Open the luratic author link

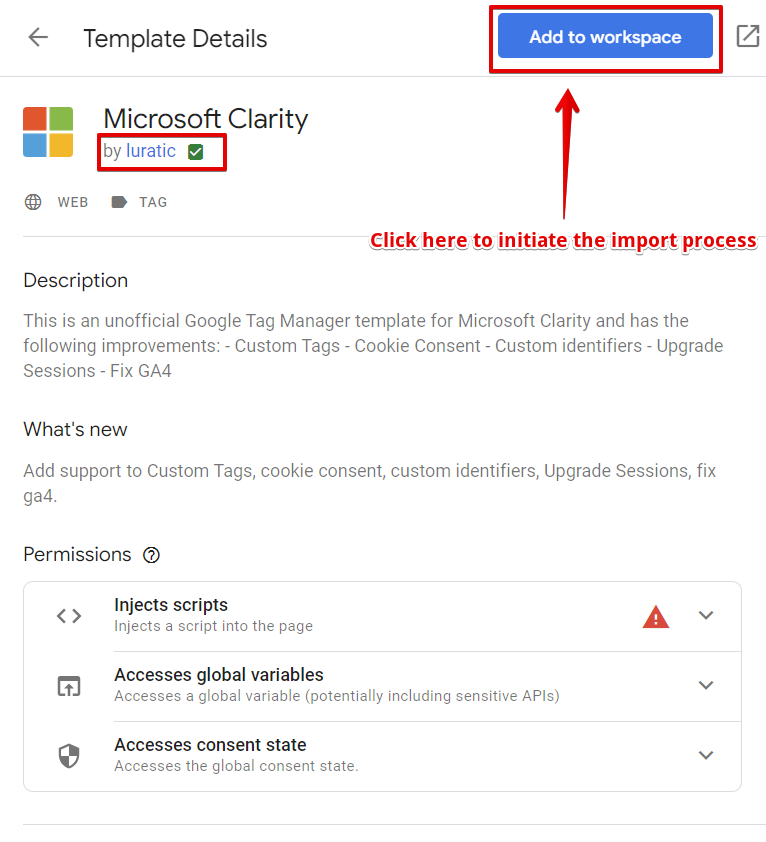151,151
